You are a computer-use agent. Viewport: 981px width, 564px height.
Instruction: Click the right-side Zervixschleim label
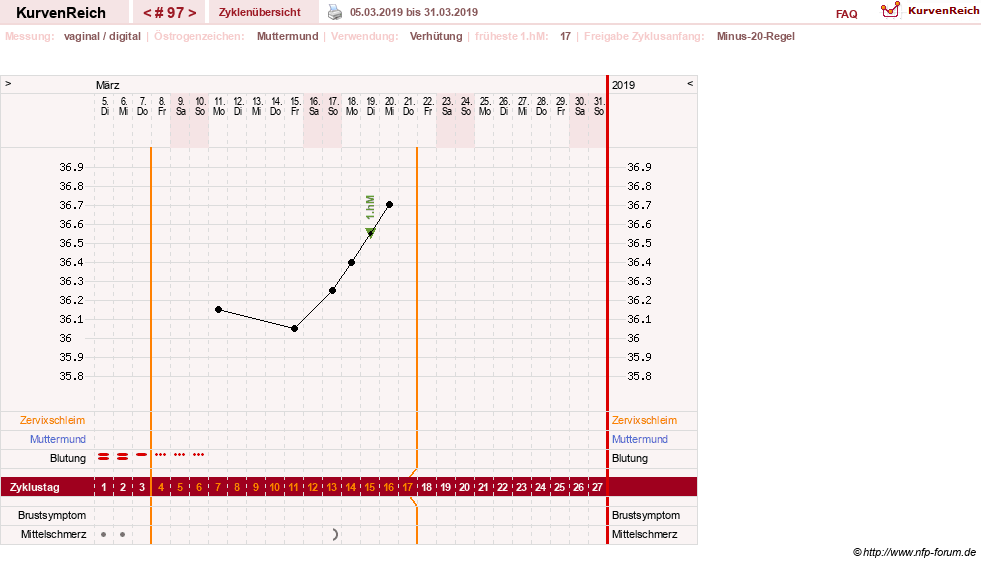point(644,420)
